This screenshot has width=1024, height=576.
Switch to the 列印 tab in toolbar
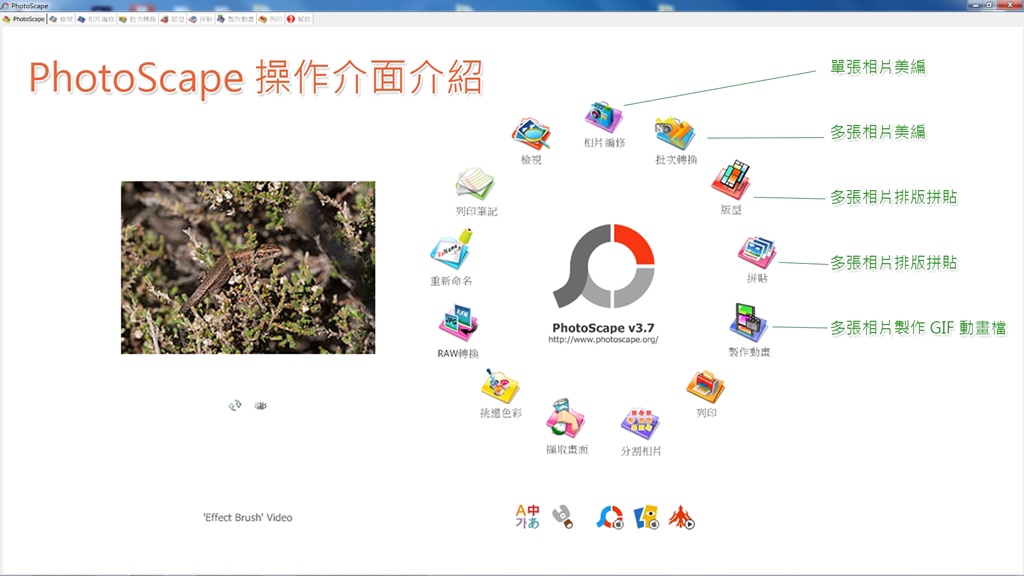coord(270,19)
